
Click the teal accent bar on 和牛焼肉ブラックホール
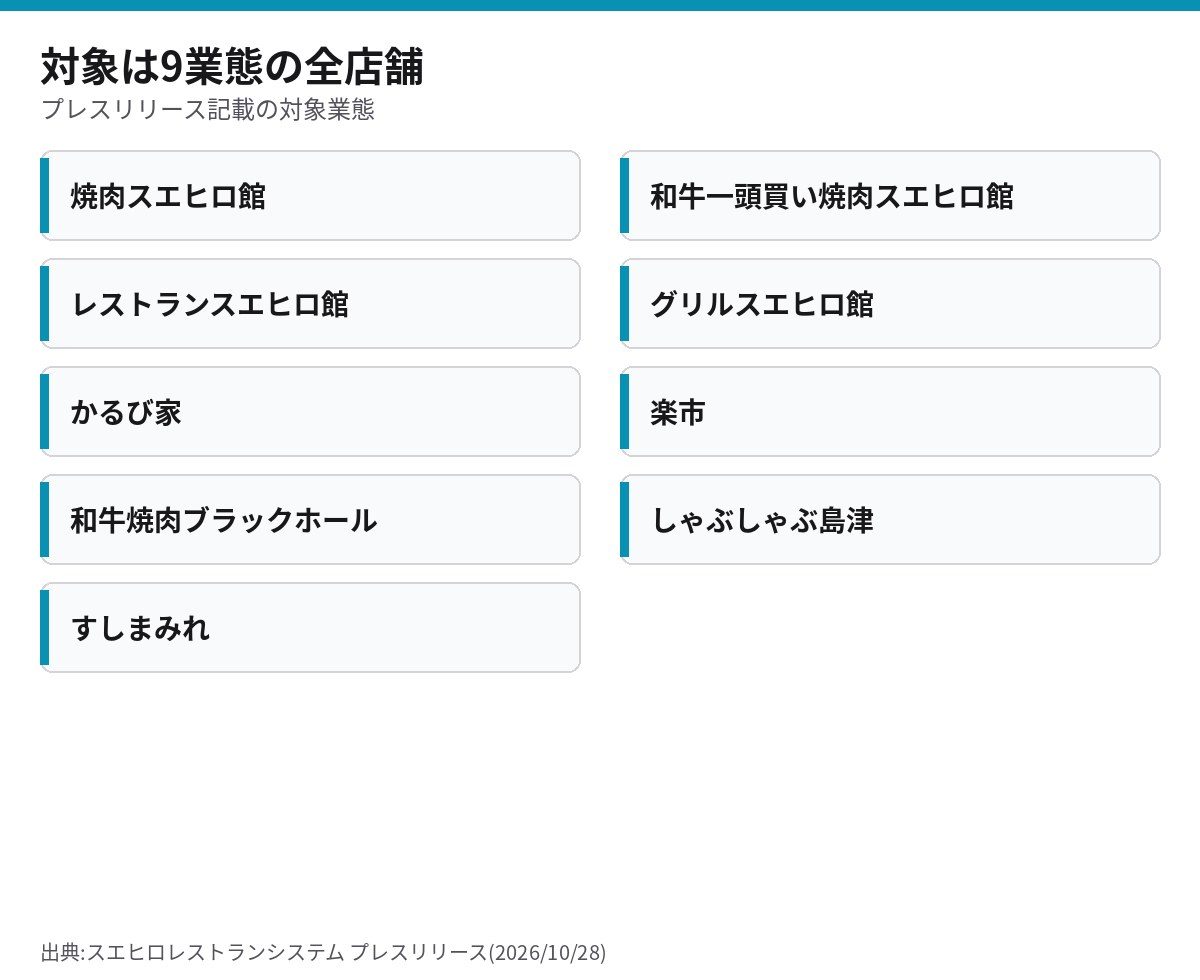click(44, 520)
